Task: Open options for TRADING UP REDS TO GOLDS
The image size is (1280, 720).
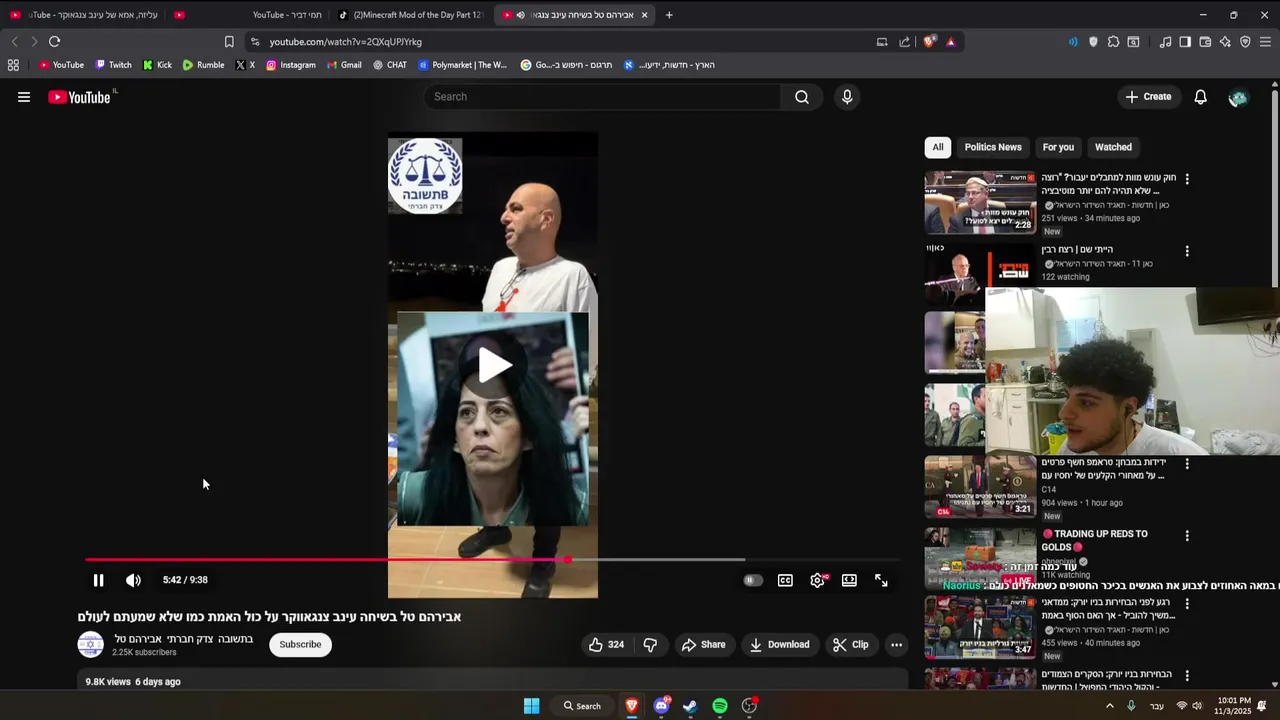Action: [x=1187, y=536]
